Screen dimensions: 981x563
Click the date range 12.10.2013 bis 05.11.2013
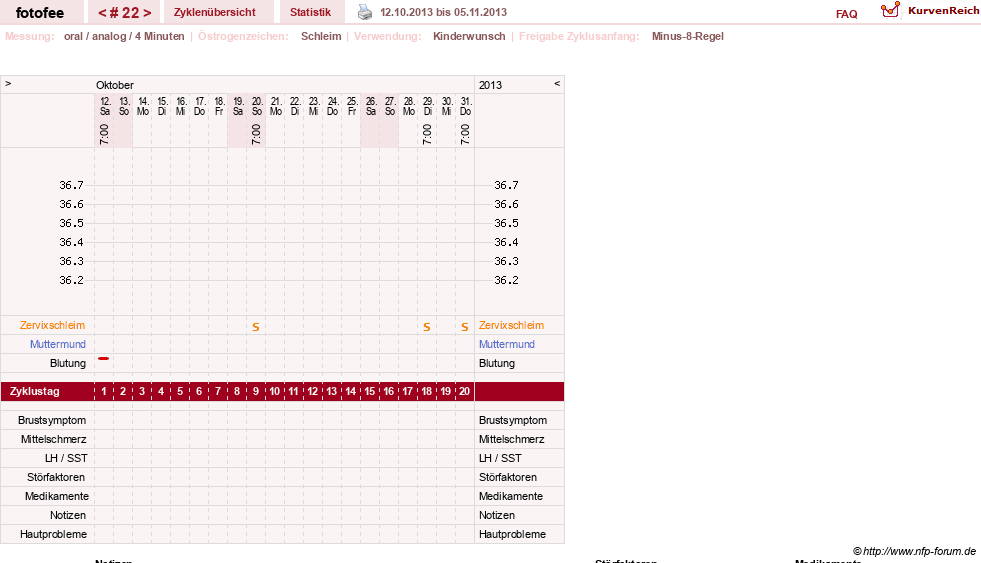444,12
